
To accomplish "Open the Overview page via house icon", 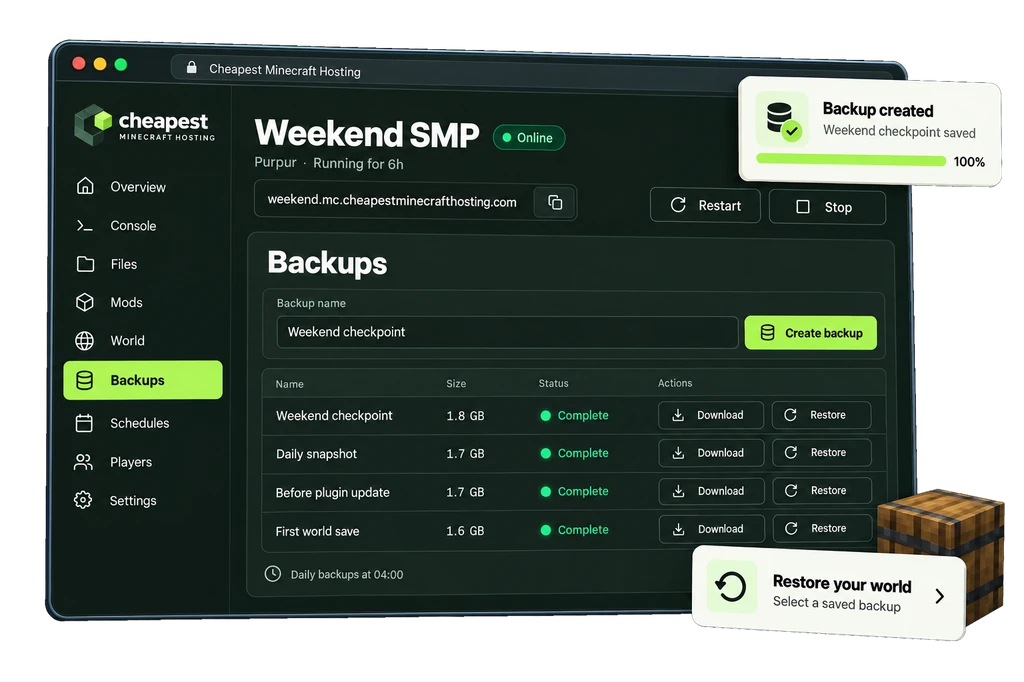I will click(85, 186).
